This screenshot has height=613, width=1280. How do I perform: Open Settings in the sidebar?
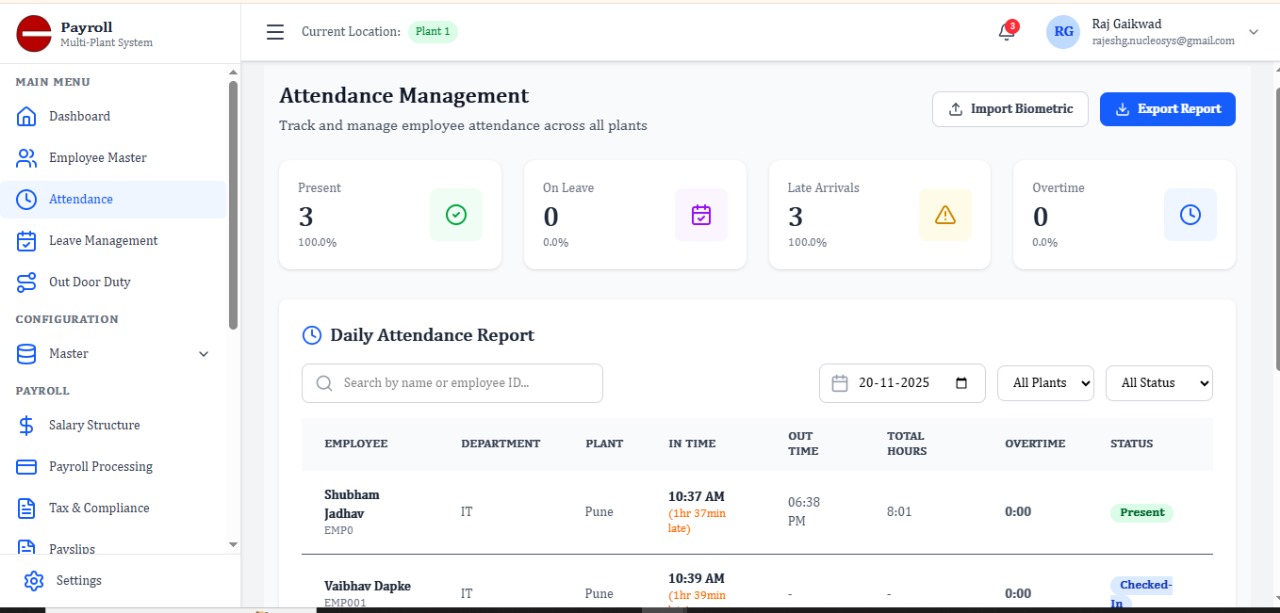coord(78,581)
